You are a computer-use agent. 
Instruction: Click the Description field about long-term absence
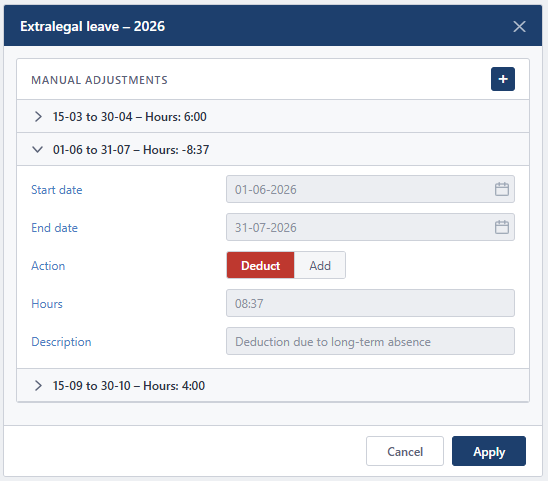click(370, 341)
